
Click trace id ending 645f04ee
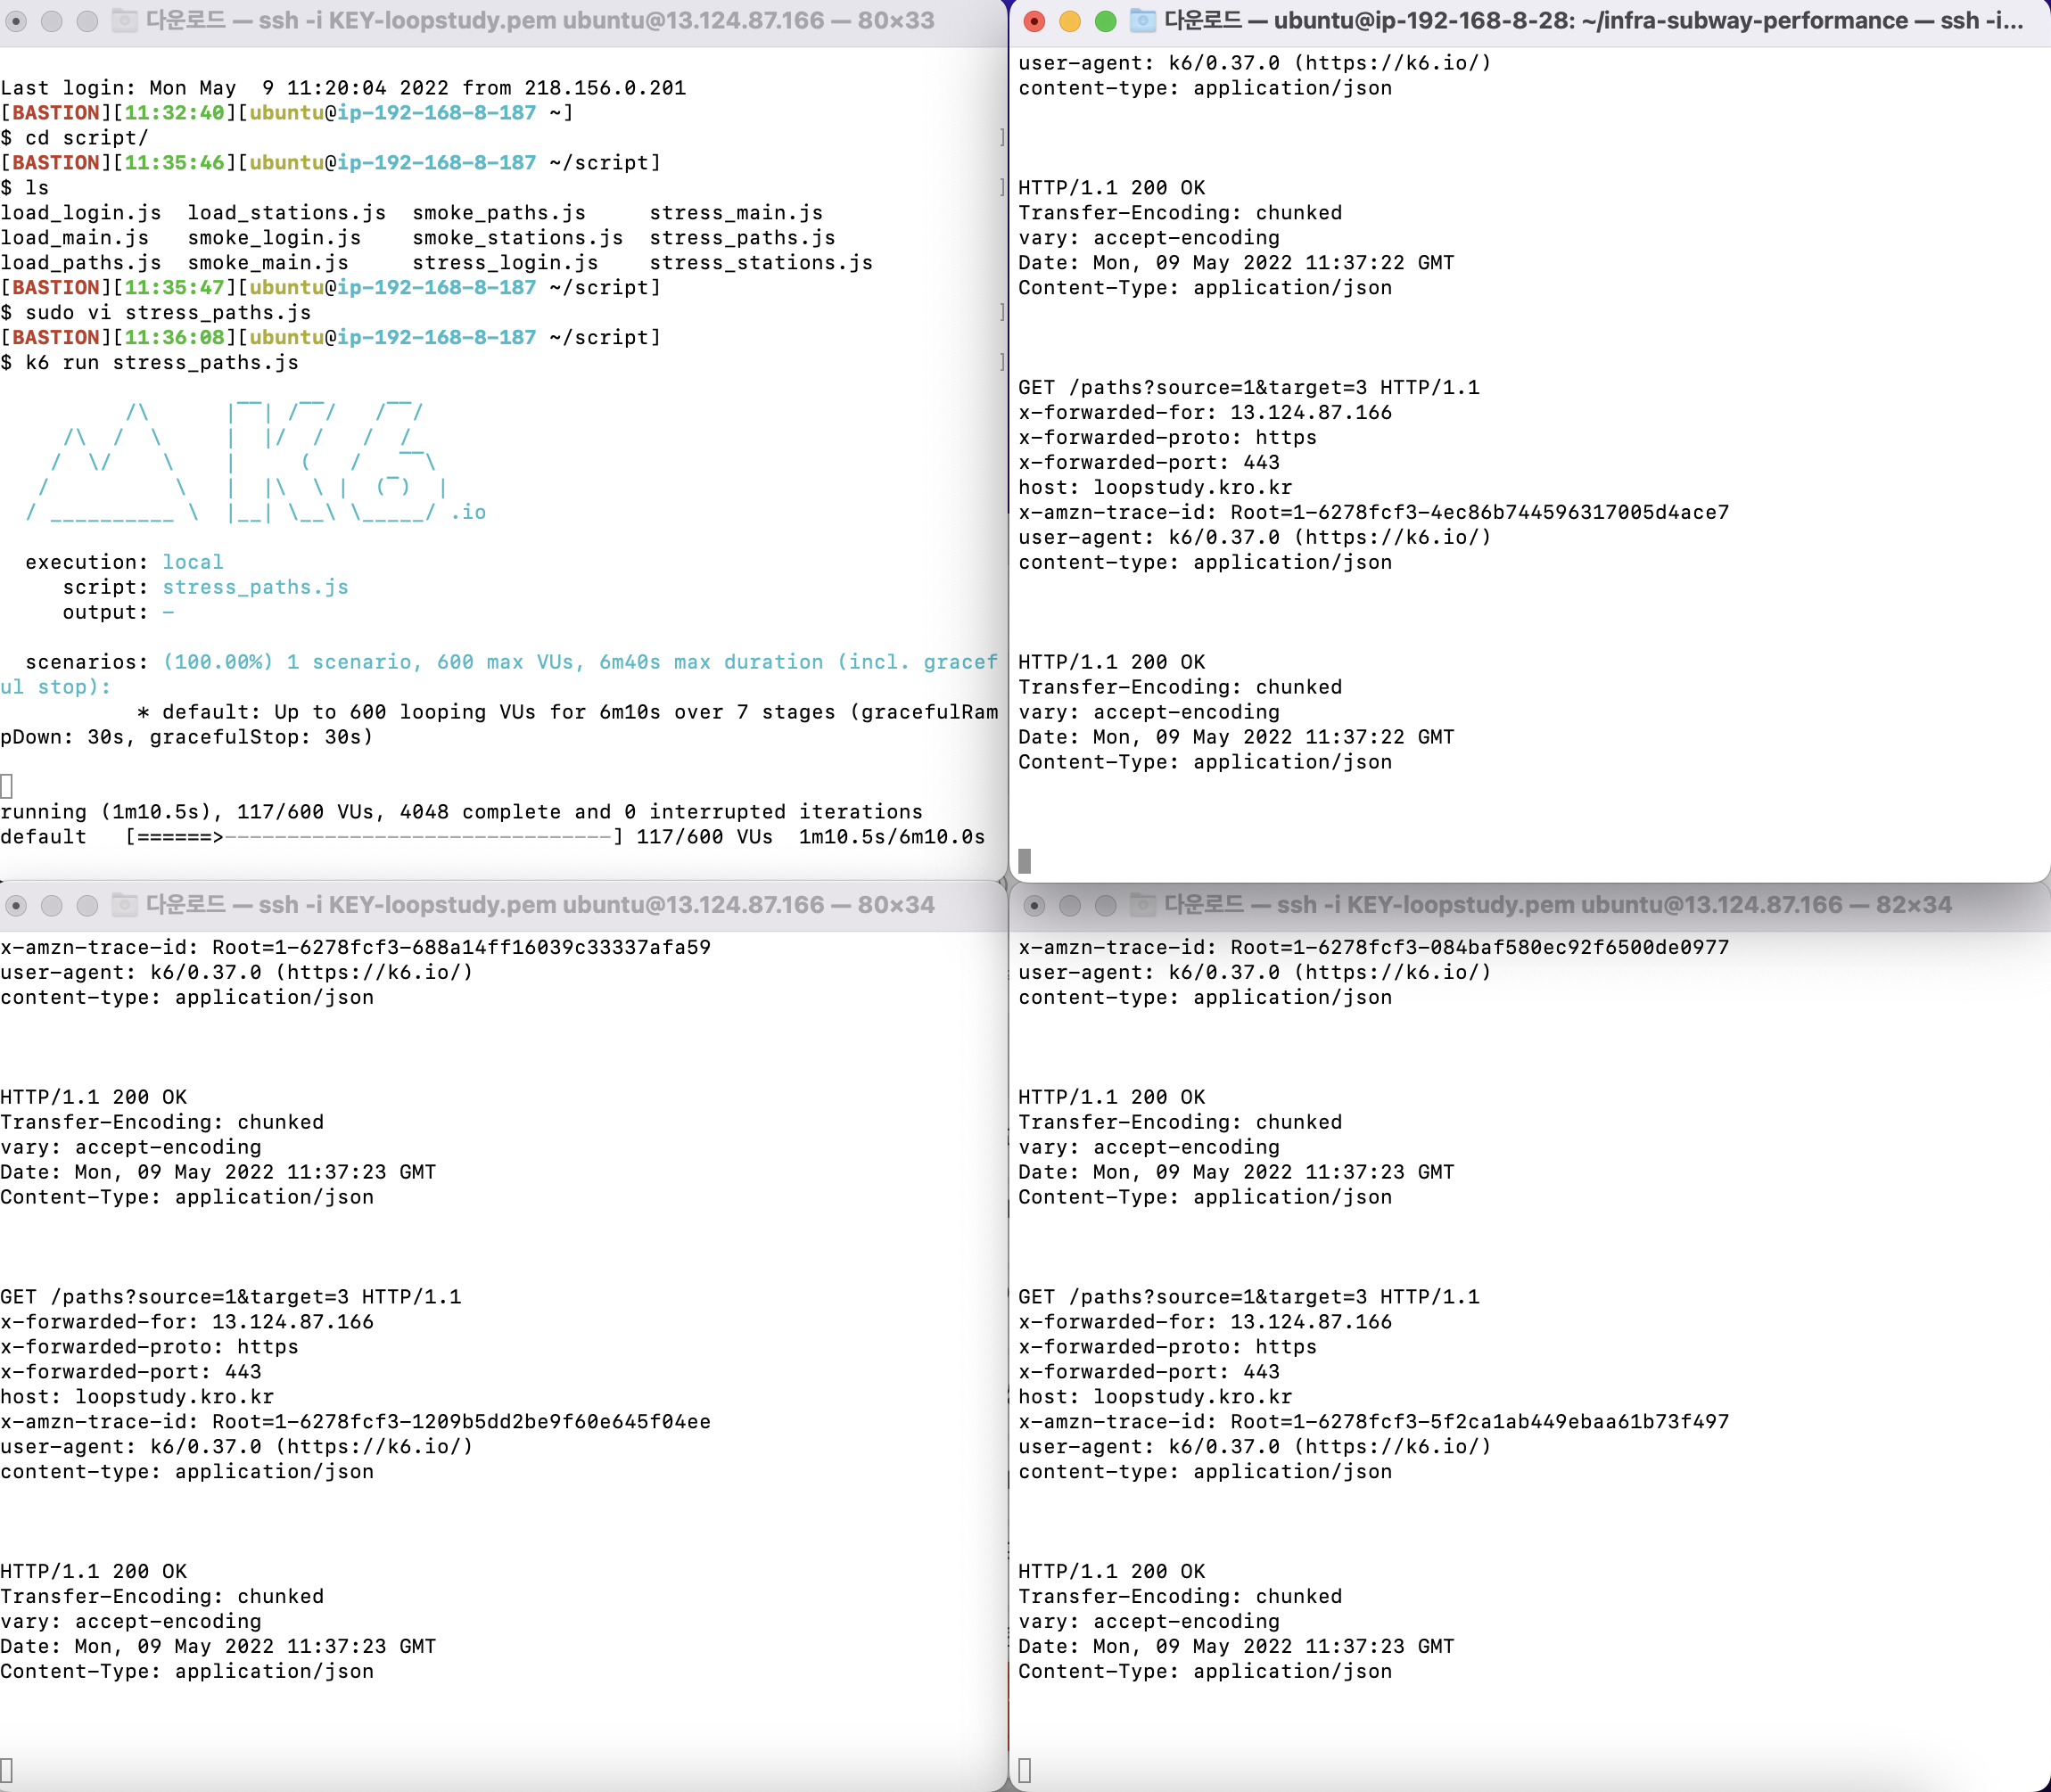460,1422
